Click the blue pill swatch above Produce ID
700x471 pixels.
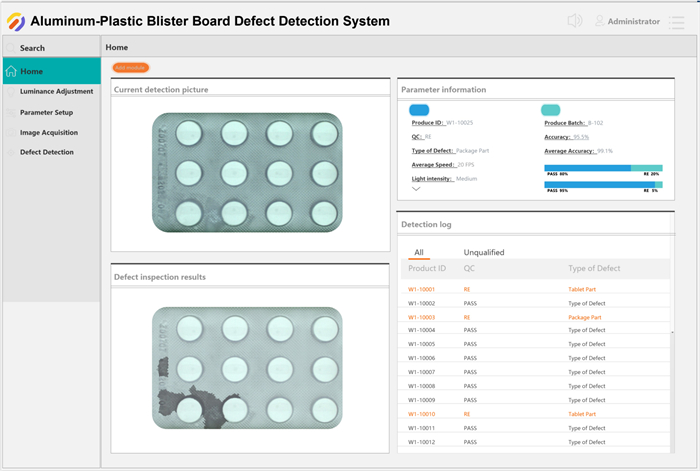420,110
